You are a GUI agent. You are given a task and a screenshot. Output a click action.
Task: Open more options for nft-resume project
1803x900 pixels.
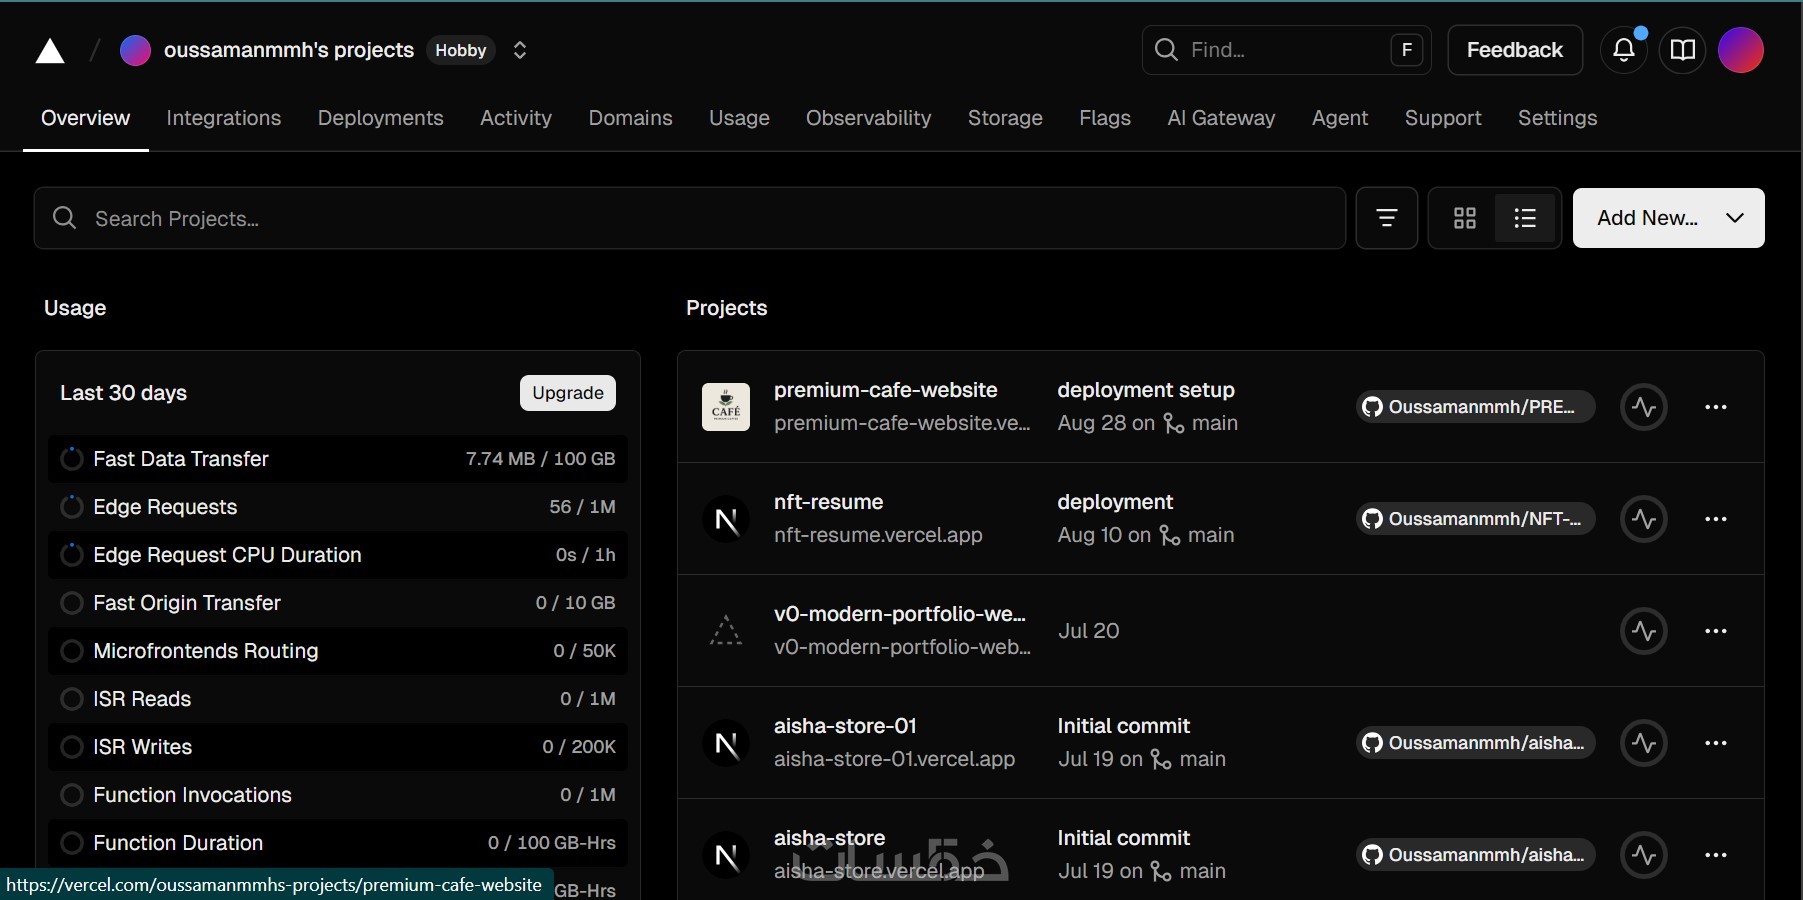point(1716,519)
